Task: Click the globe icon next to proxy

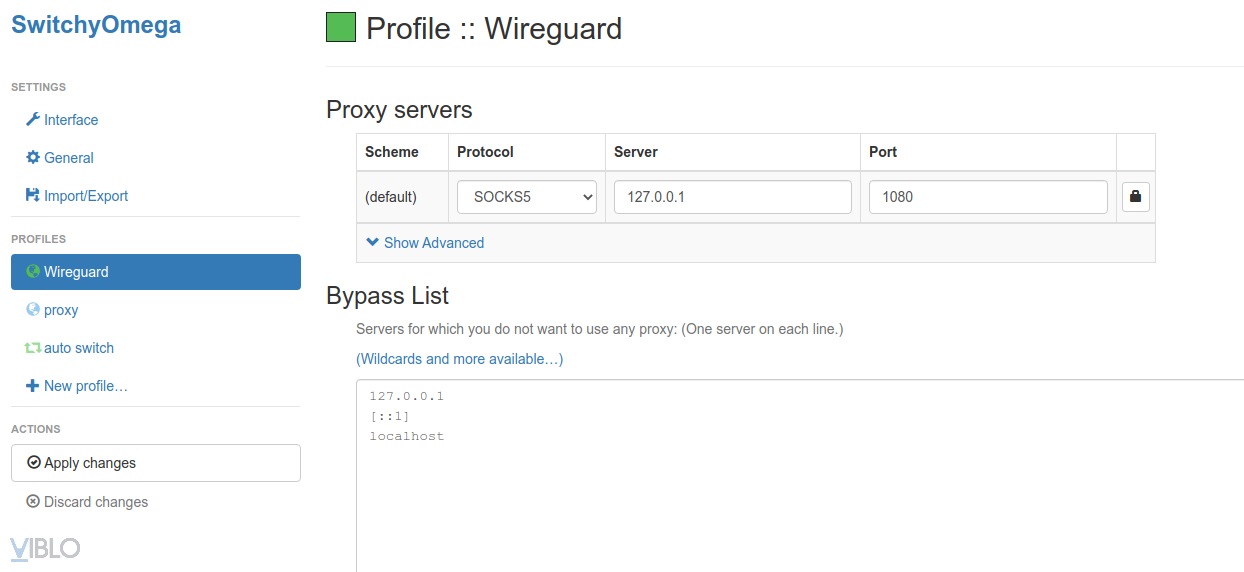Action: click(33, 310)
